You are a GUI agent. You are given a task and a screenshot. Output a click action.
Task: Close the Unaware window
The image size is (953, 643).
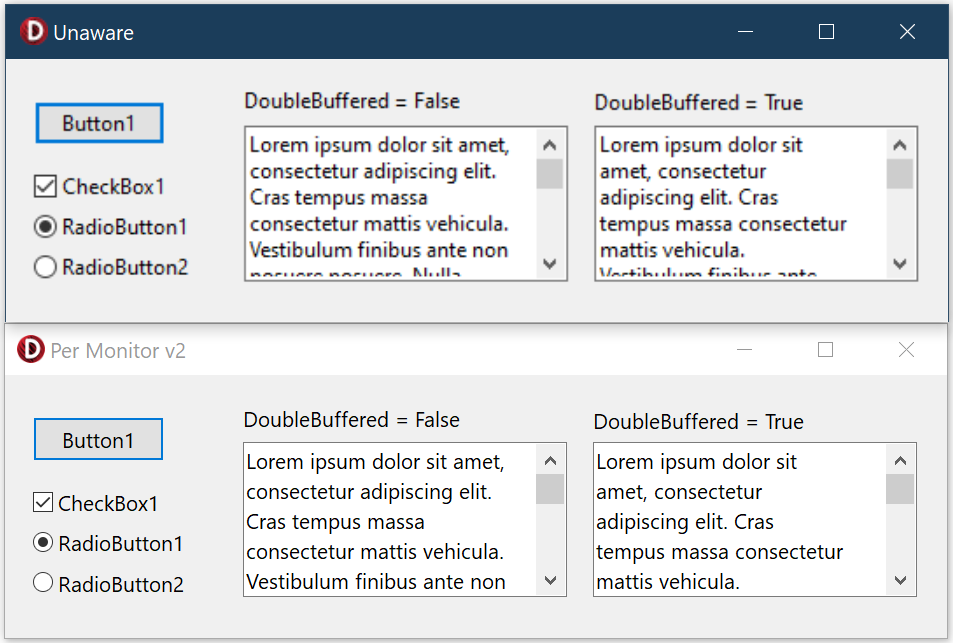[907, 32]
